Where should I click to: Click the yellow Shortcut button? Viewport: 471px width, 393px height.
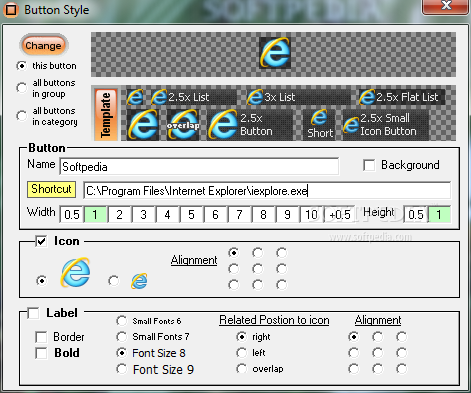click(x=51, y=189)
